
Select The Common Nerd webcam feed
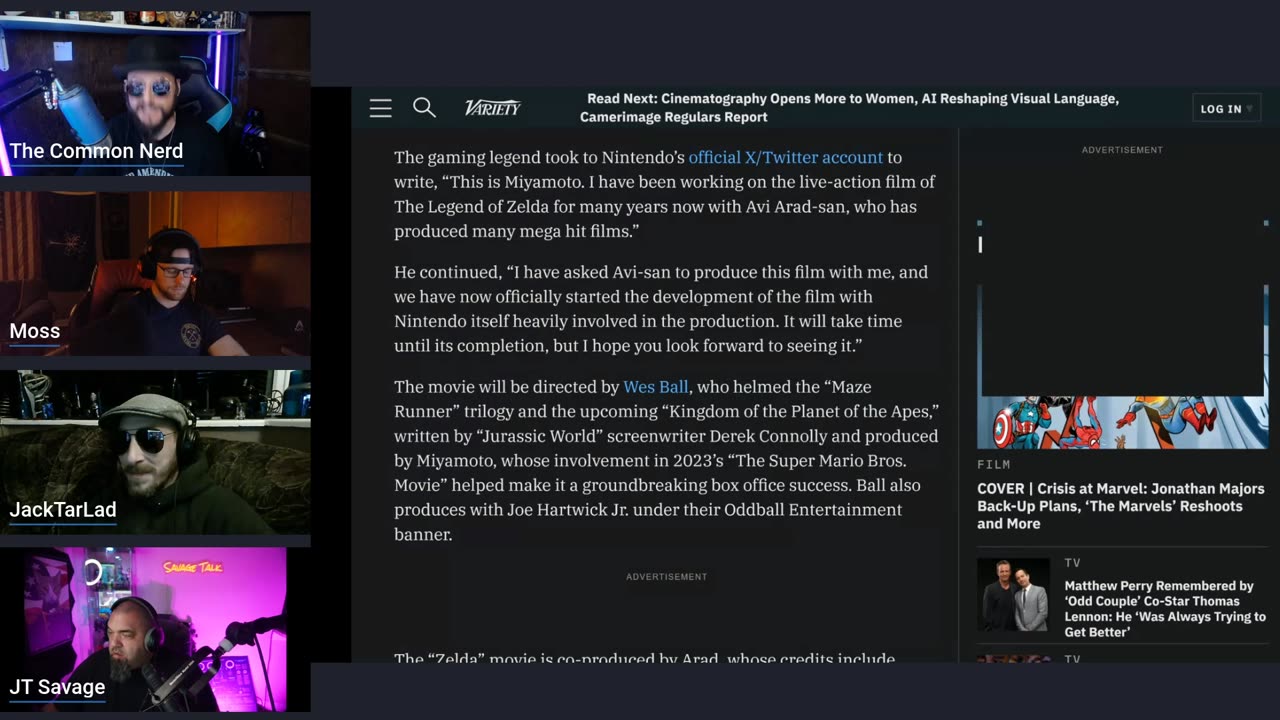pyautogui.click(x=155, y=94)
